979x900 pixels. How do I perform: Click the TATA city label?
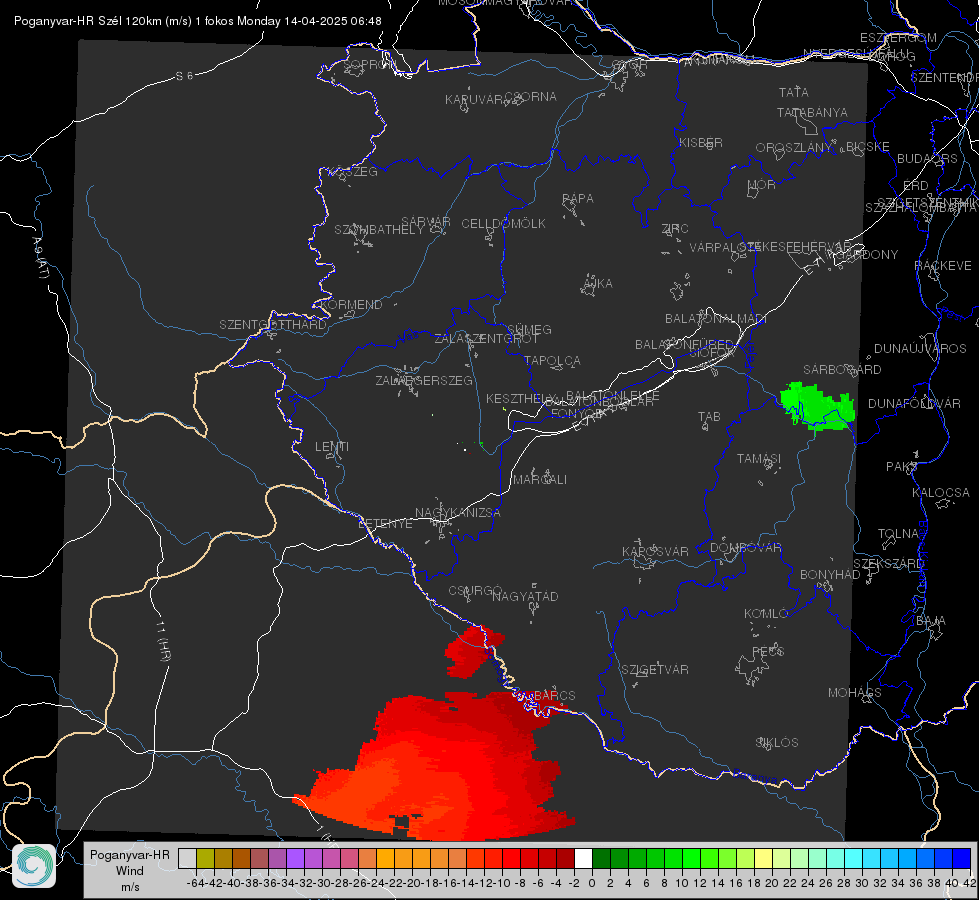(x=794, y=92)
